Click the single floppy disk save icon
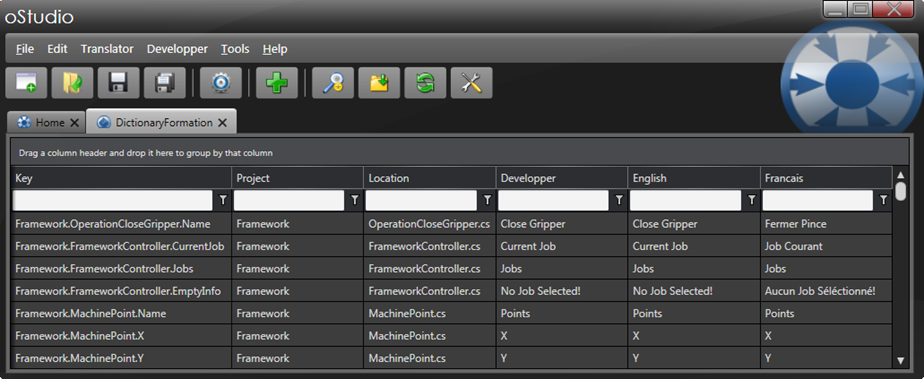 [x=118, y=83]
